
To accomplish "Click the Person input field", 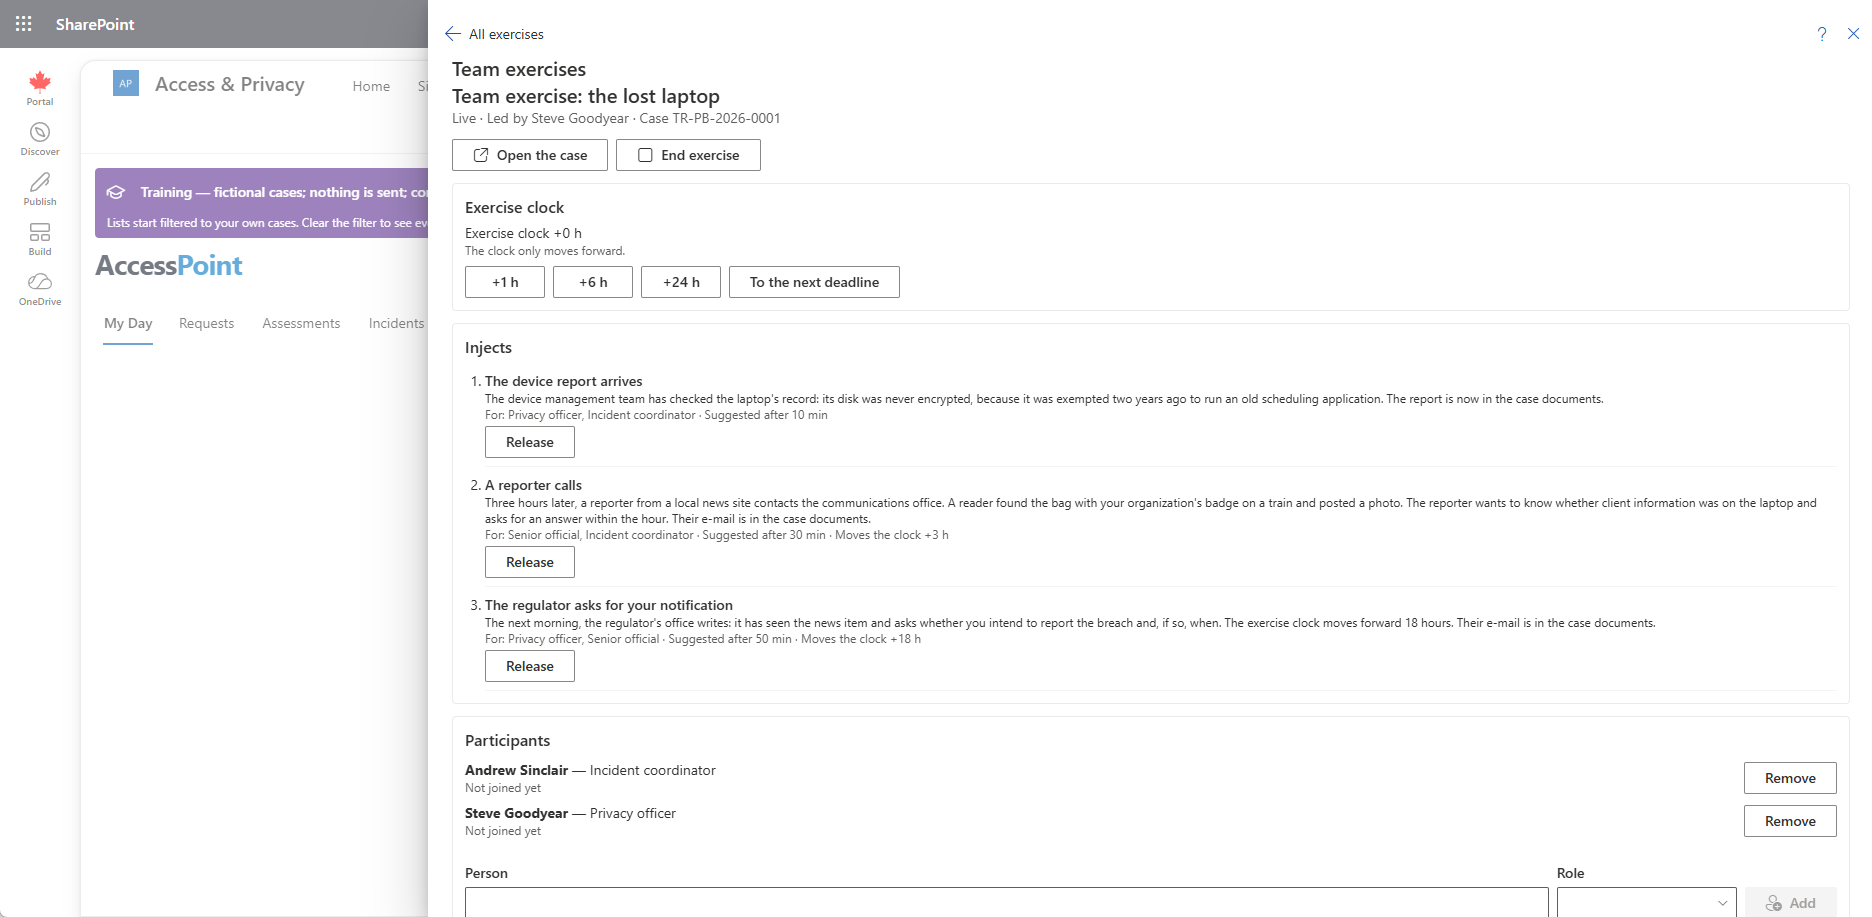I will (1007, 902).
